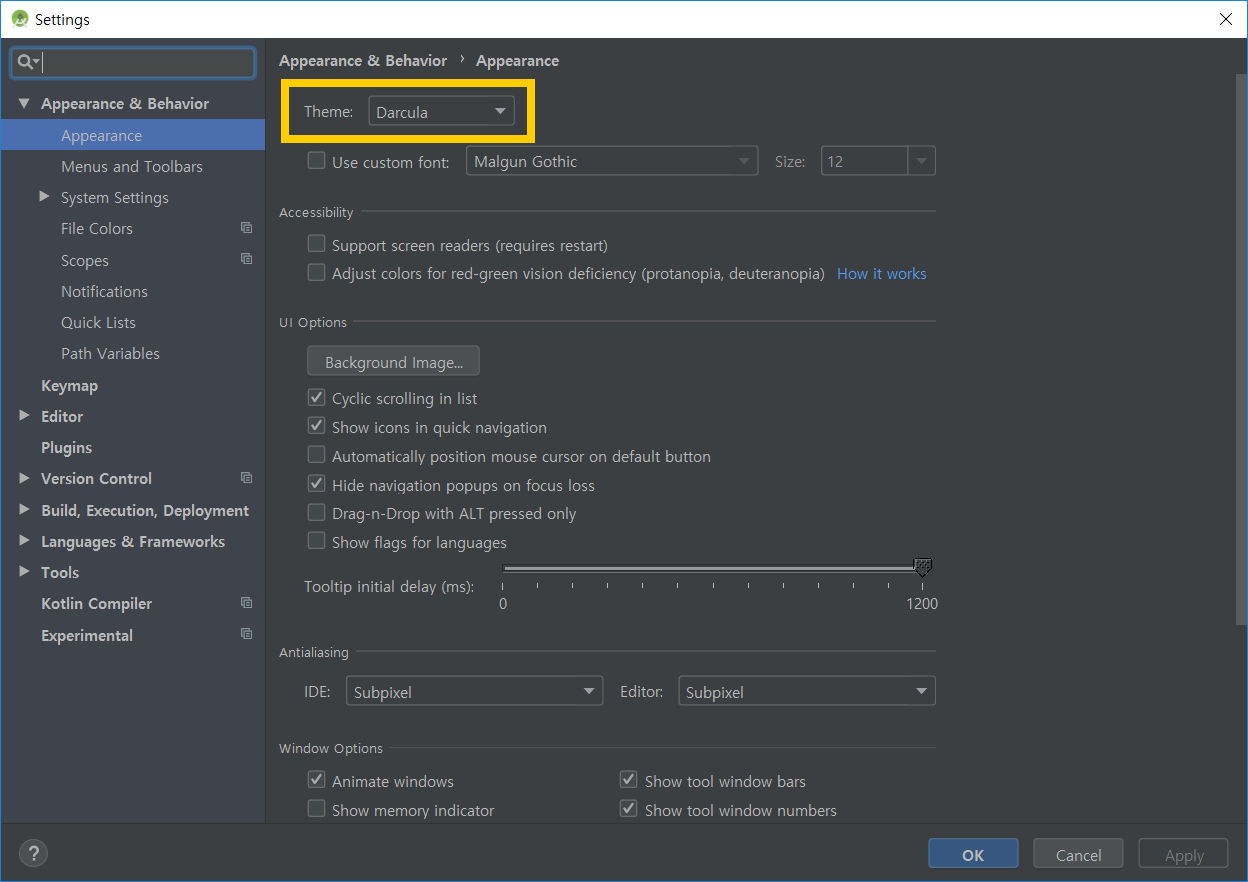Select Menus and Toolbars settings
This screenshot has height=882, width=1248.
point(133,166)
